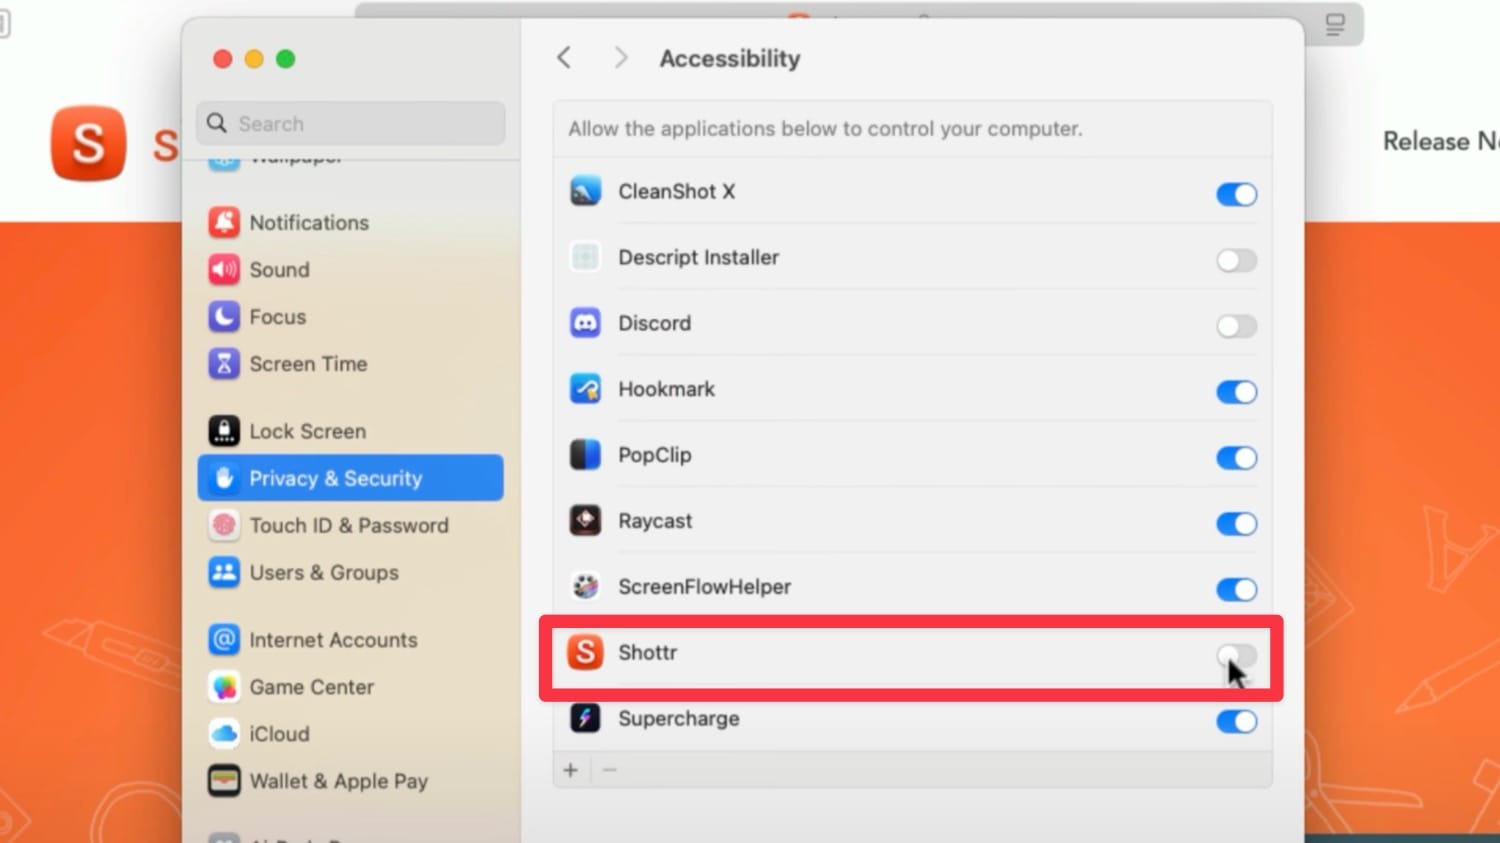Click the minus button to remove an app

click(610, 769)
